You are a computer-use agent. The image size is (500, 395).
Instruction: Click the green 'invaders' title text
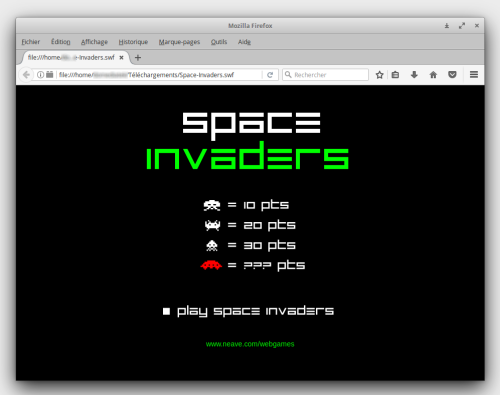coord(247,156)
